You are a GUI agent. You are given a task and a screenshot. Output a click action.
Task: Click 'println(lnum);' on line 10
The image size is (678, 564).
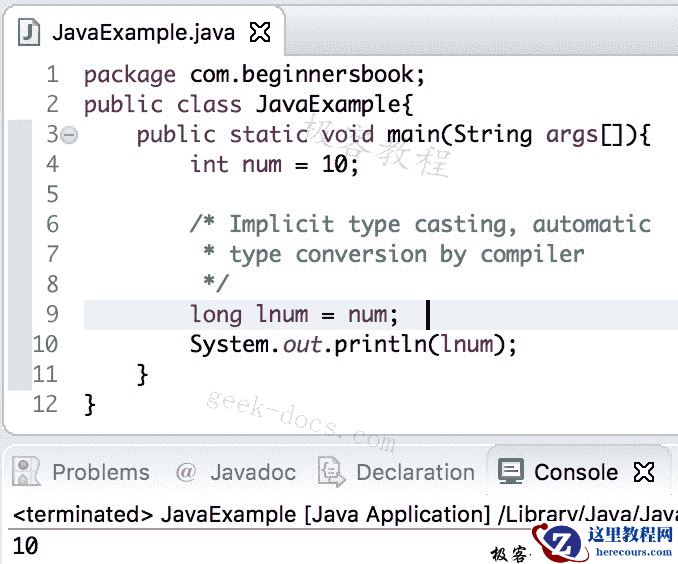[x=425, y=345]
